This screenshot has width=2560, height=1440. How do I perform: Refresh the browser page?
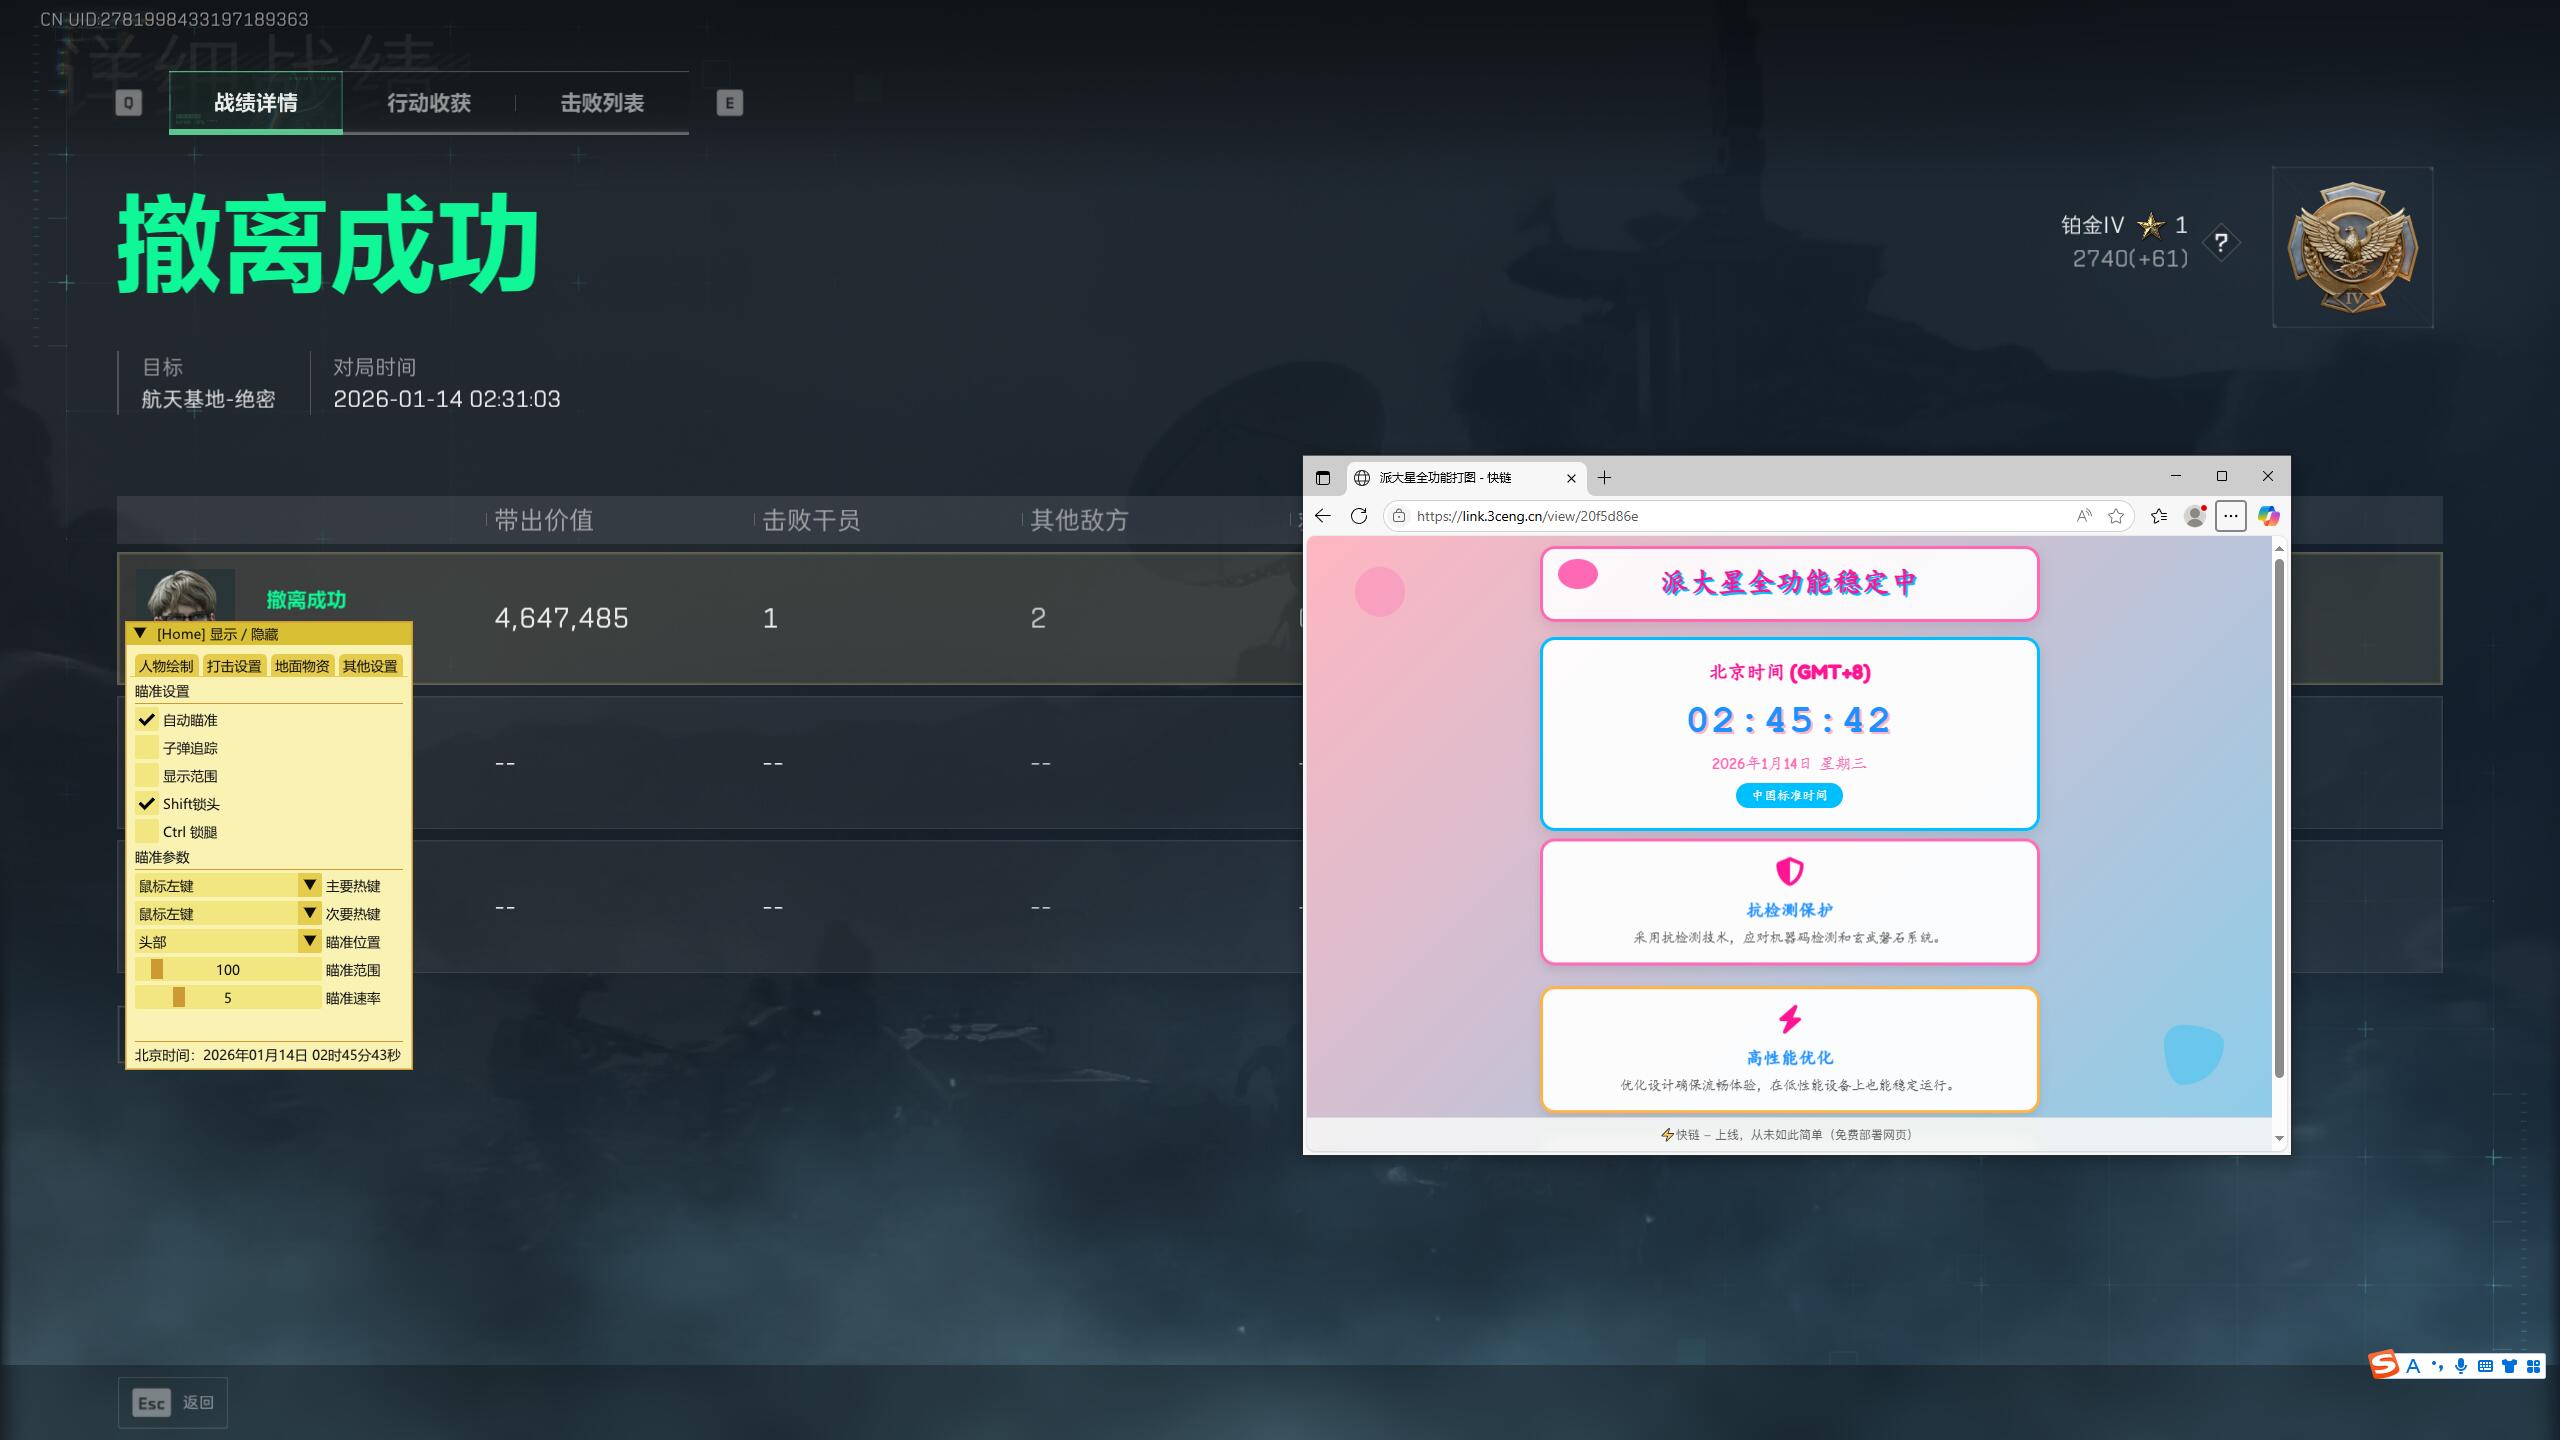point(1359,516)
